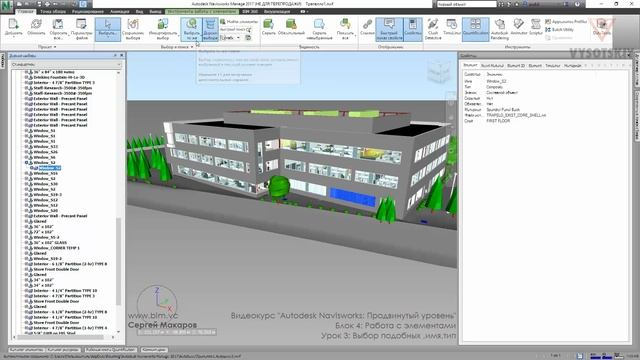Screen dimensions: 640x360
Task: Open the Clash Detective tool
Action: pos(433,29)
